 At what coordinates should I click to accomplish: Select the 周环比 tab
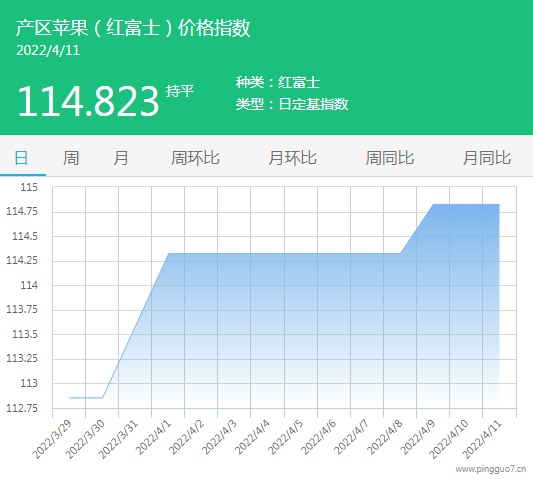click(195, 158)
